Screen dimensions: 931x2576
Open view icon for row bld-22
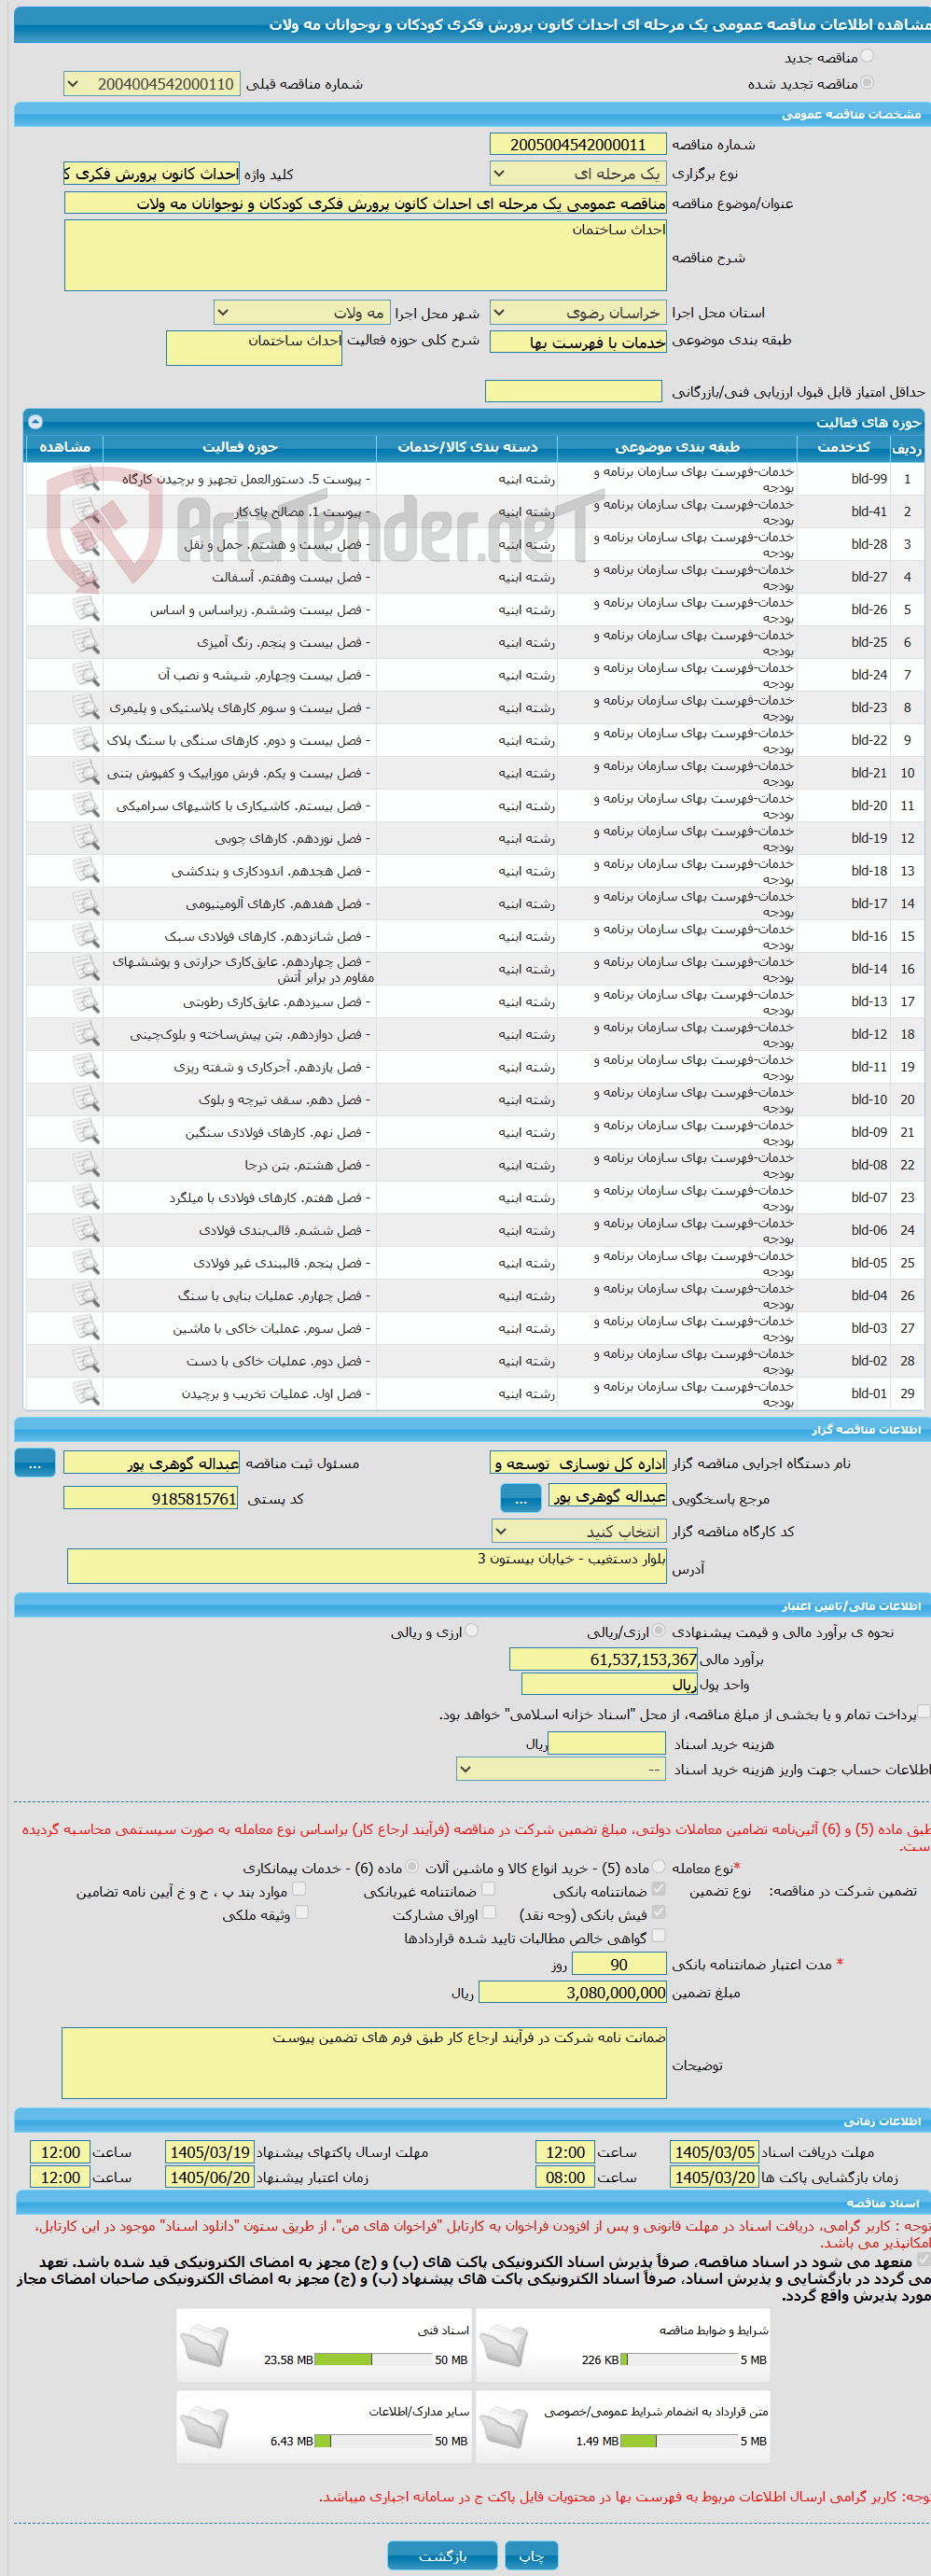tap(86, 741)
